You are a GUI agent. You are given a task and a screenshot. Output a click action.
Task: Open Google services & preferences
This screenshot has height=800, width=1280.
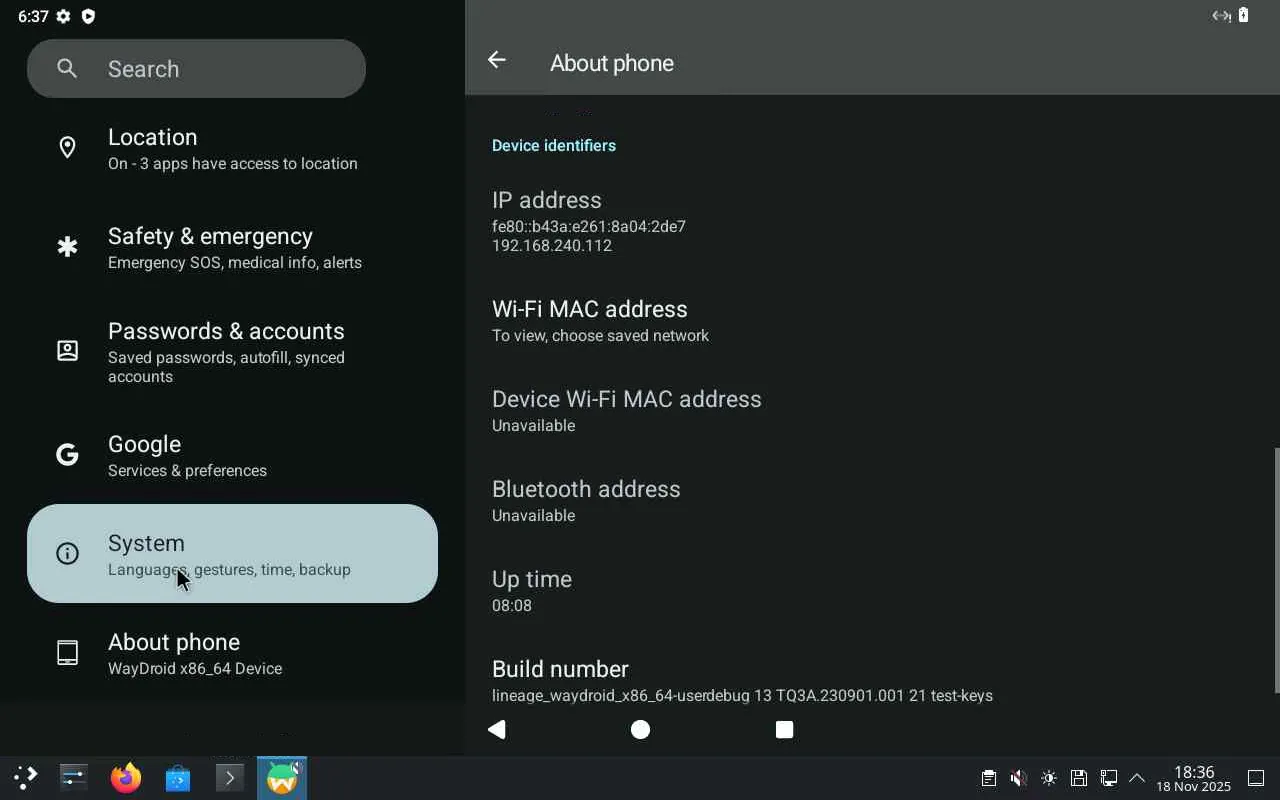(232, 455)
